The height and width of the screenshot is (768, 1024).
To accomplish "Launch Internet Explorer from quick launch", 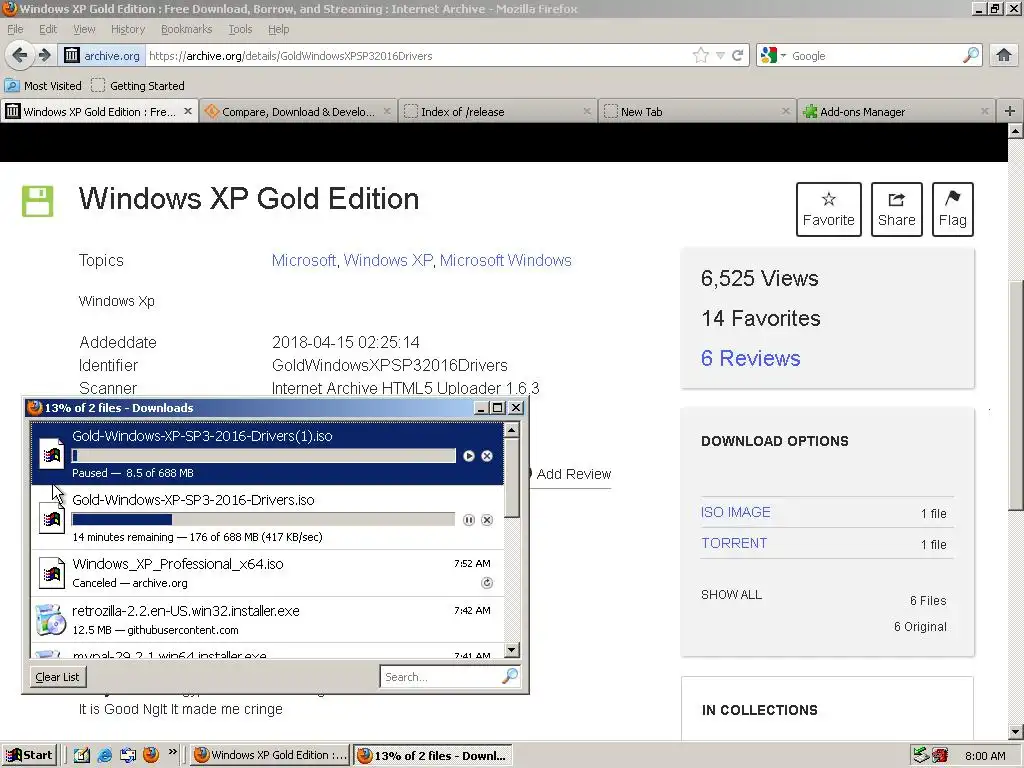I will (104, 756).
